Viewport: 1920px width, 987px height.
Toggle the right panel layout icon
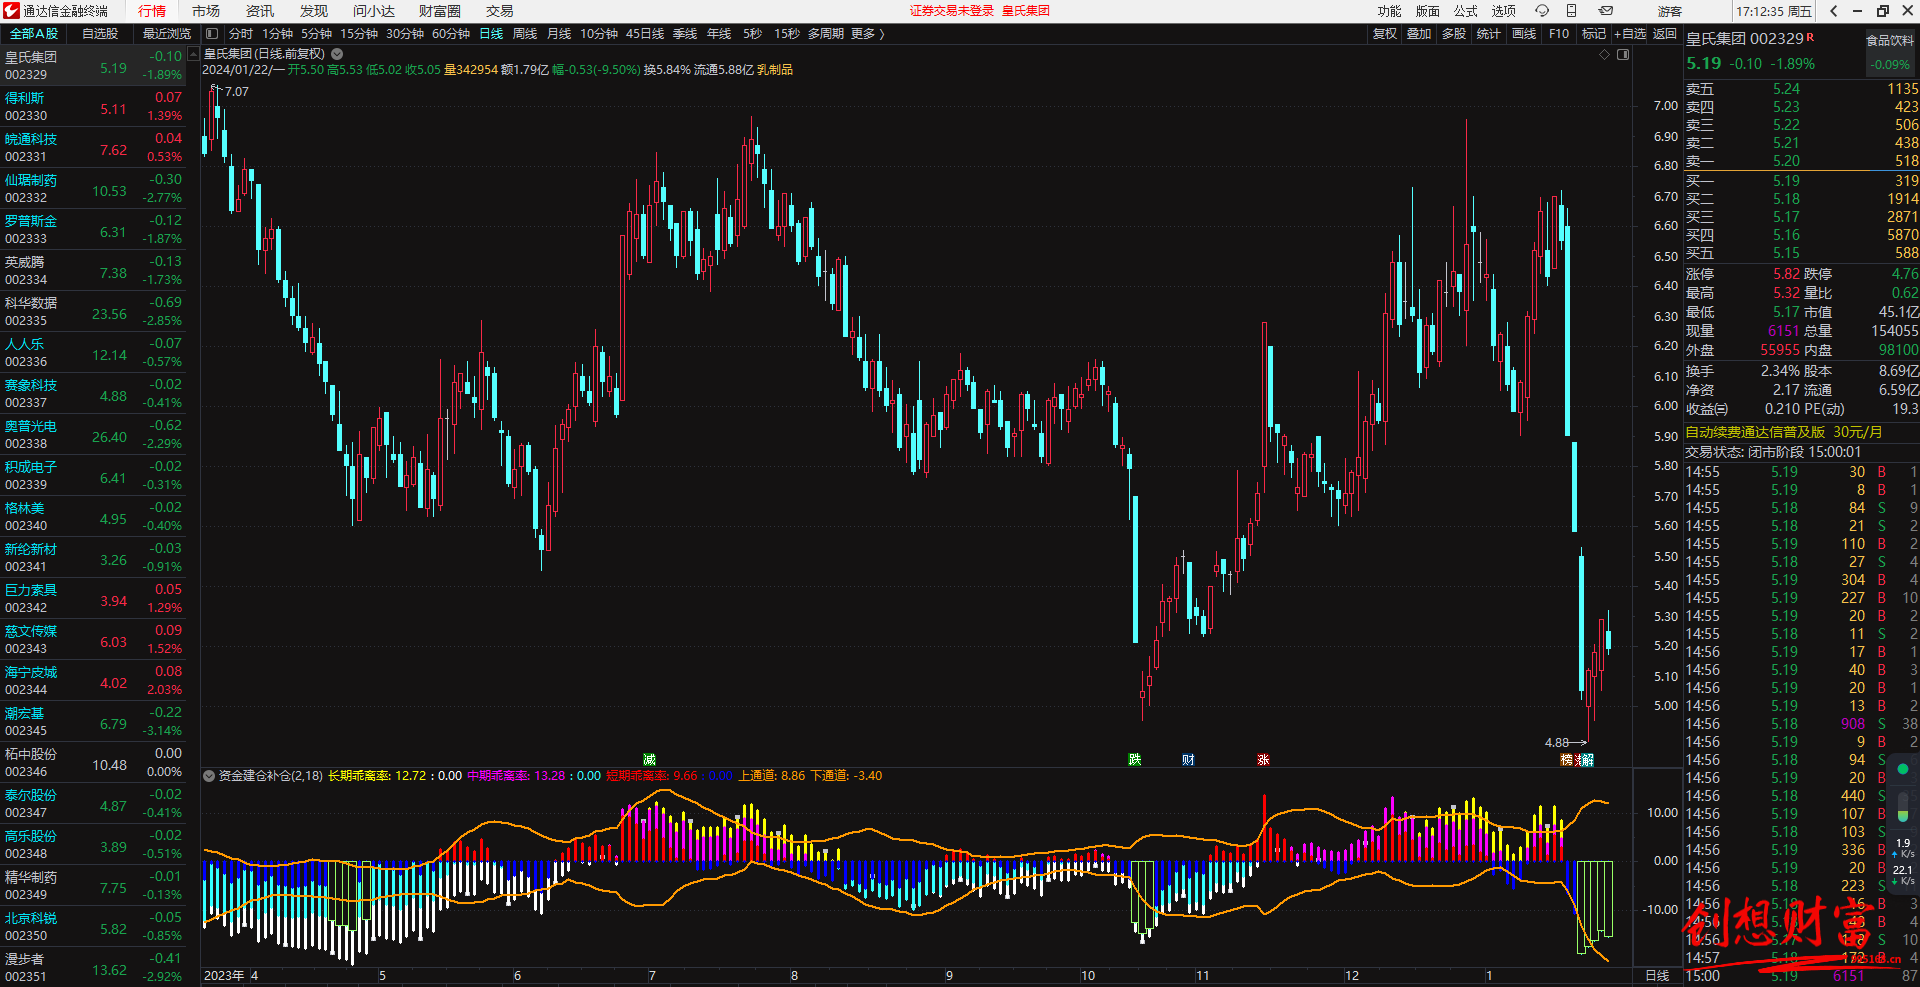1623,54
